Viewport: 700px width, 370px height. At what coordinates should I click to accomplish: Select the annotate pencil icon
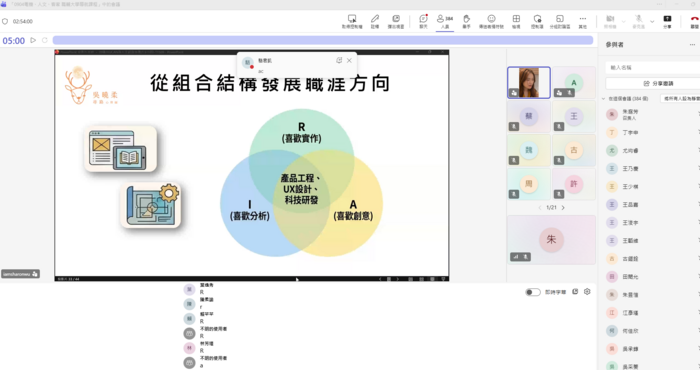[x=375, y=18]
